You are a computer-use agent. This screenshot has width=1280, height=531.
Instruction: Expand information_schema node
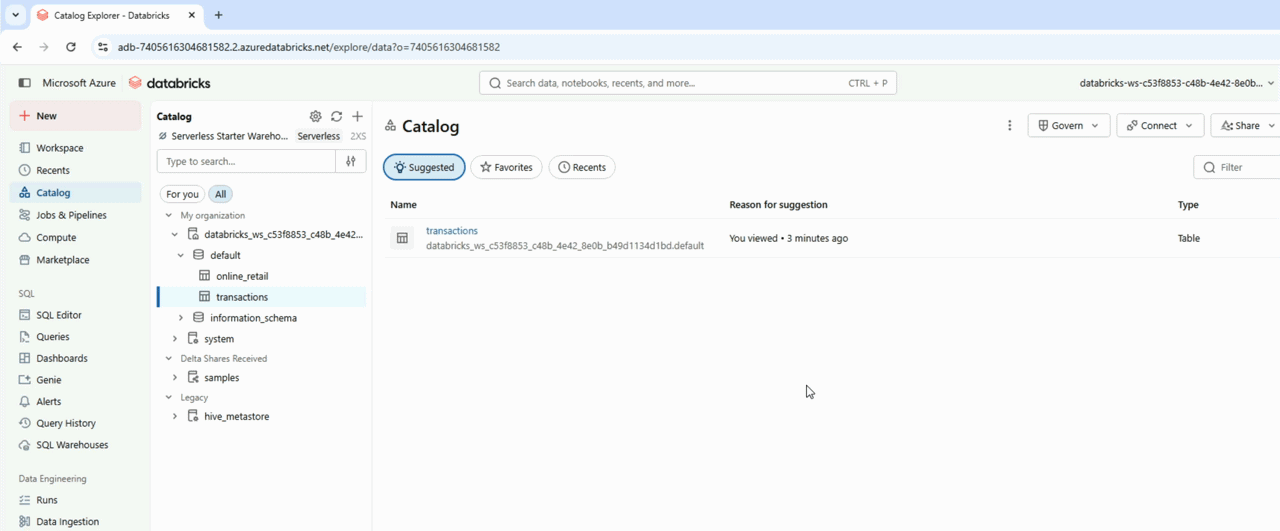pyautogui.click(x=181, y=318)
